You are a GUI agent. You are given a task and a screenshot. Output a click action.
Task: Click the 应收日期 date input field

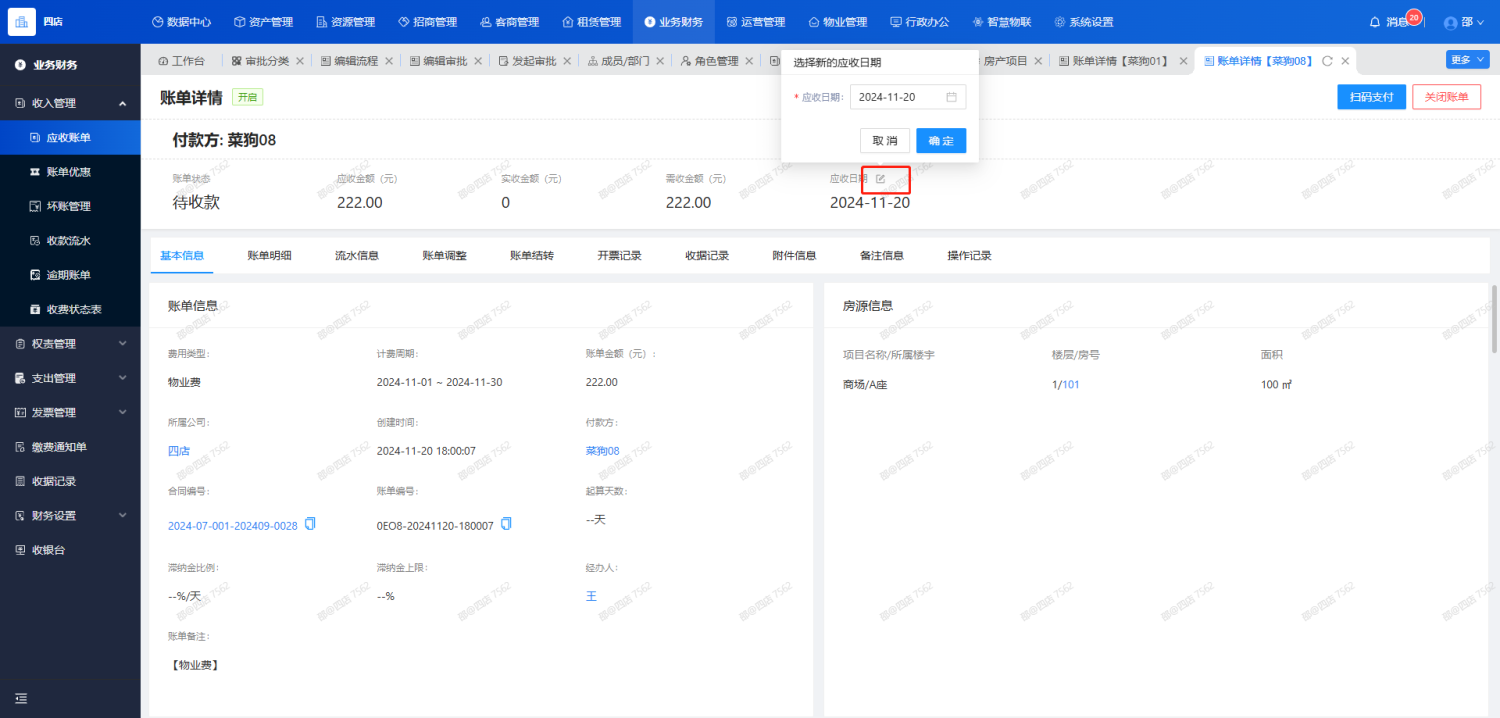click(x=908, y=97)
